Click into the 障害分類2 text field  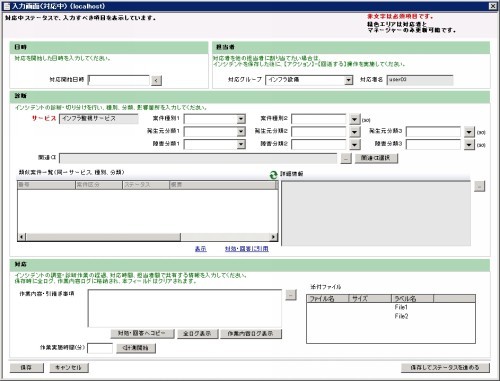coord(319,144)
